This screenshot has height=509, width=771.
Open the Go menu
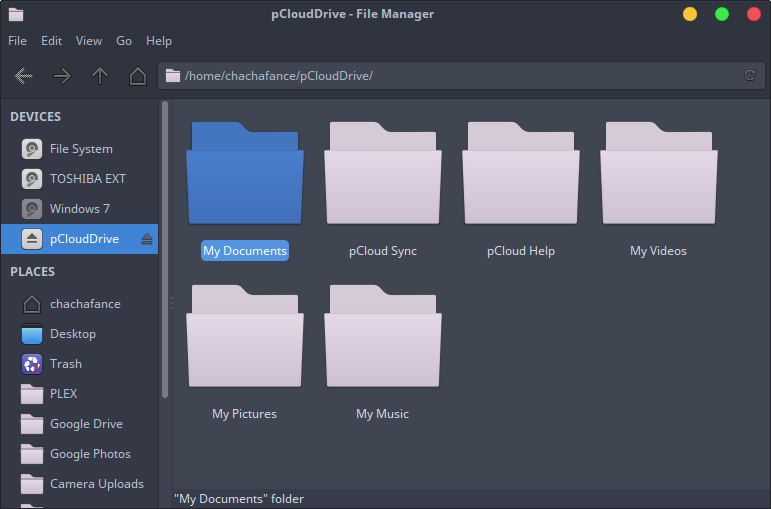click(x=124, y=41)
